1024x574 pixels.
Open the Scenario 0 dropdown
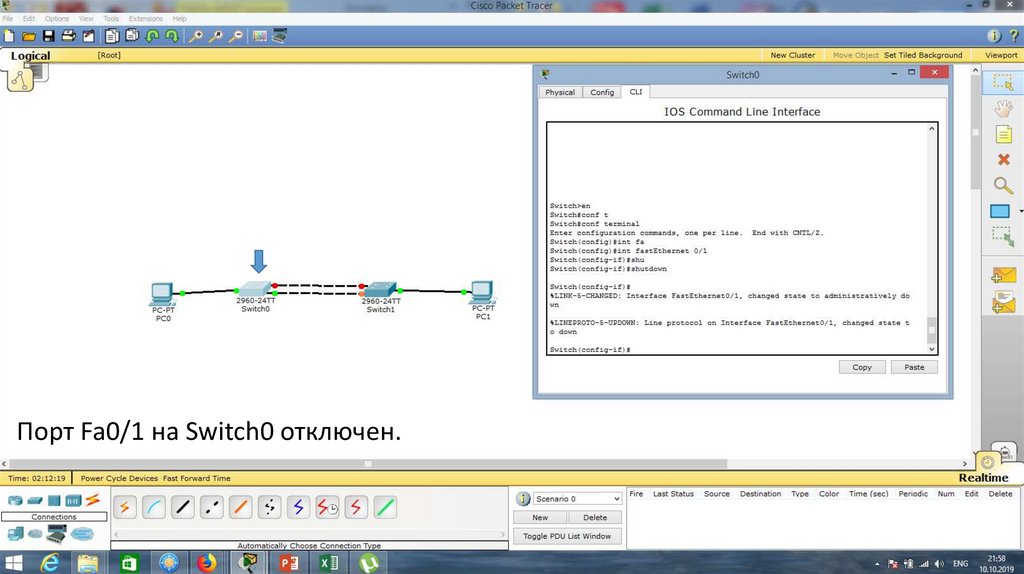point(577,499)
